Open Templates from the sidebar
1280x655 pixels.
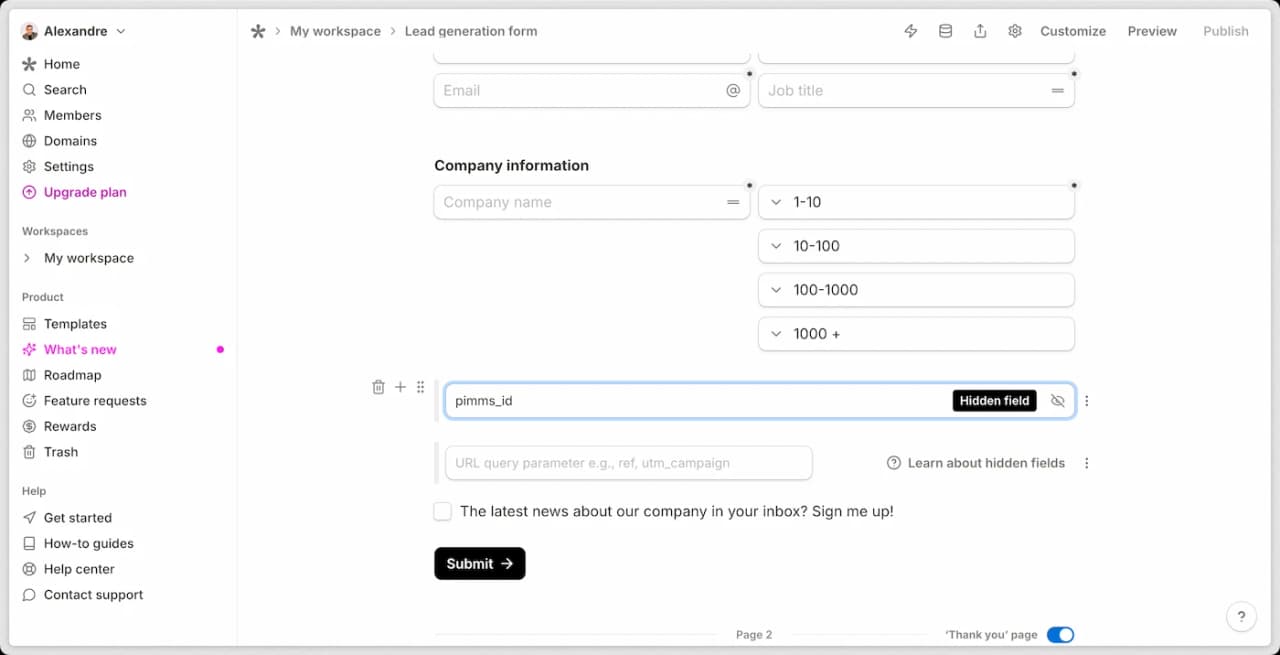point(75,324)
